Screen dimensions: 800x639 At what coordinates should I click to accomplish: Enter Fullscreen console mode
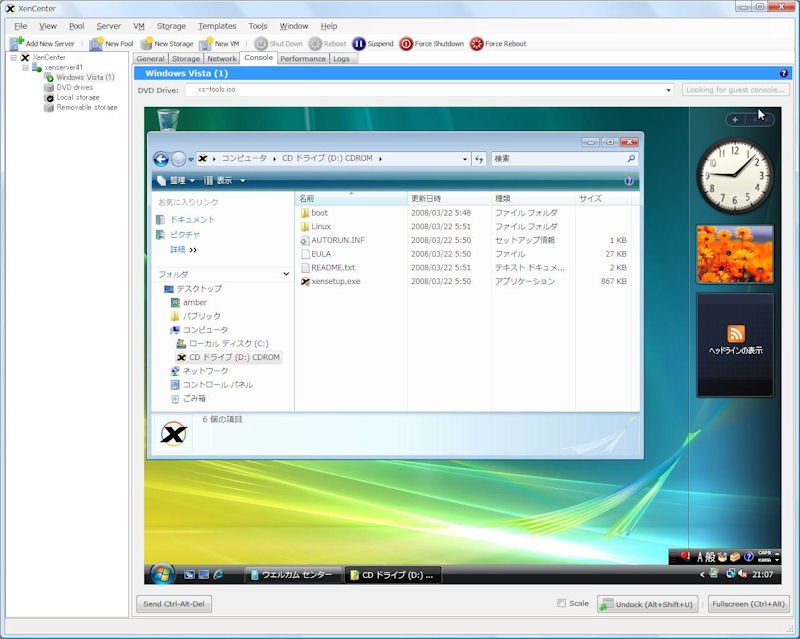tap(748, 604)
